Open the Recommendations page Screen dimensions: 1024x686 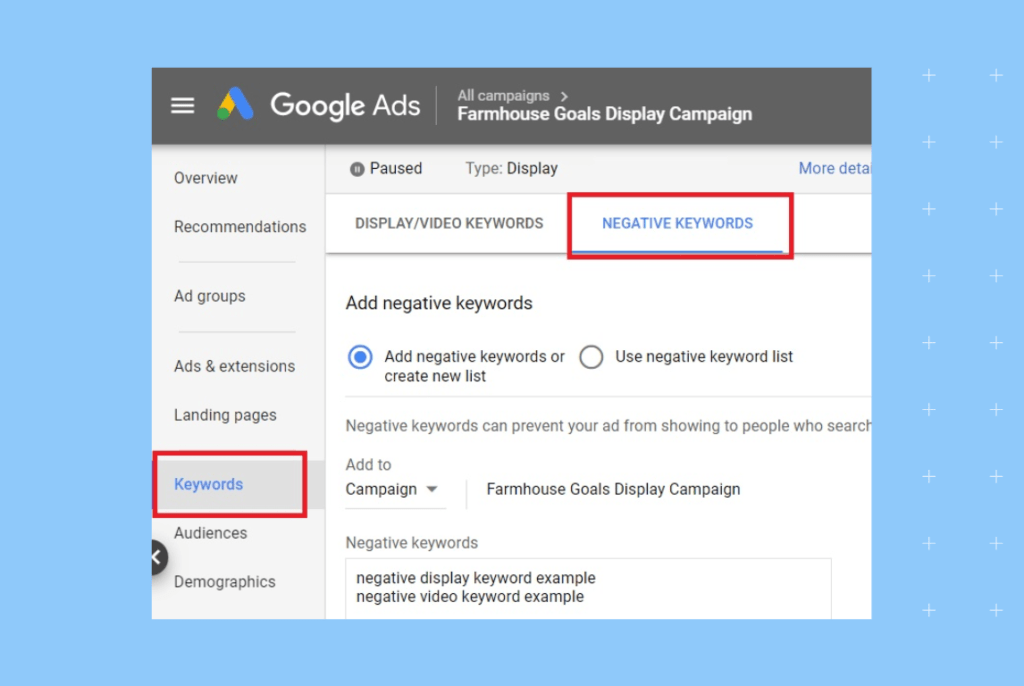tap(240, 227)
